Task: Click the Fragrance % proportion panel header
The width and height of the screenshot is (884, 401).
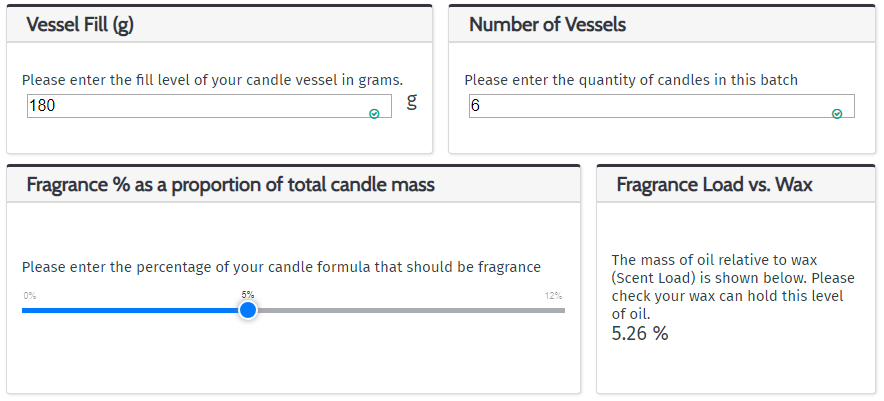Action: pyautogui.click(x=293, y=184)
